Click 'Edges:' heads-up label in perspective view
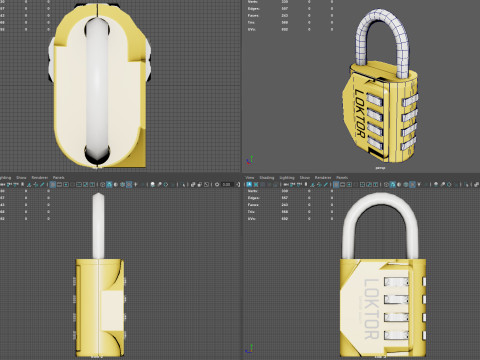Screen dimensions: 480x360 pyautogui.click(x=254, y=9)
